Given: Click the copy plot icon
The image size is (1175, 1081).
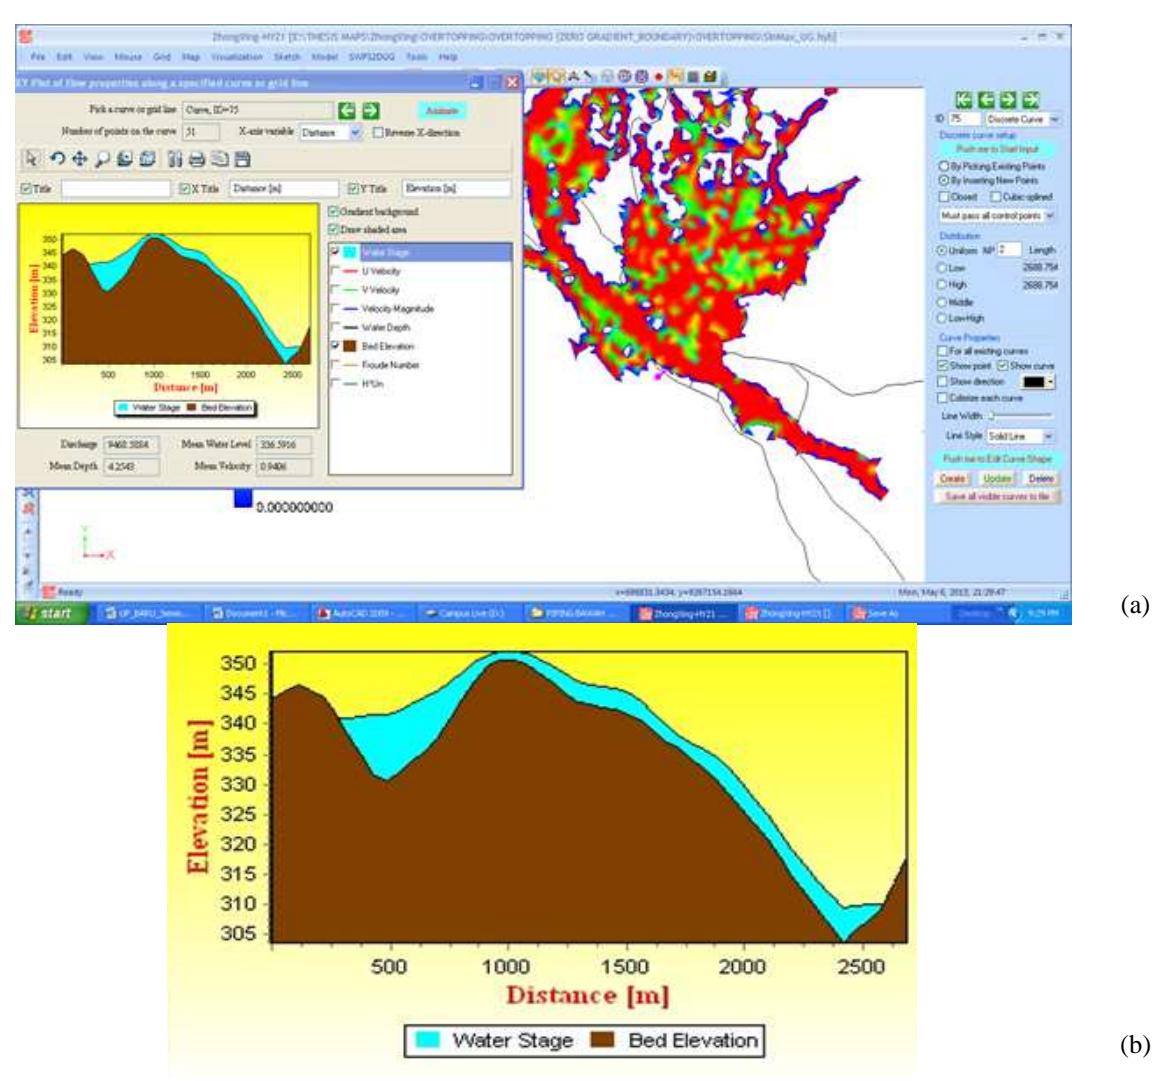Looking at the screenshot, I should point(220,159).
